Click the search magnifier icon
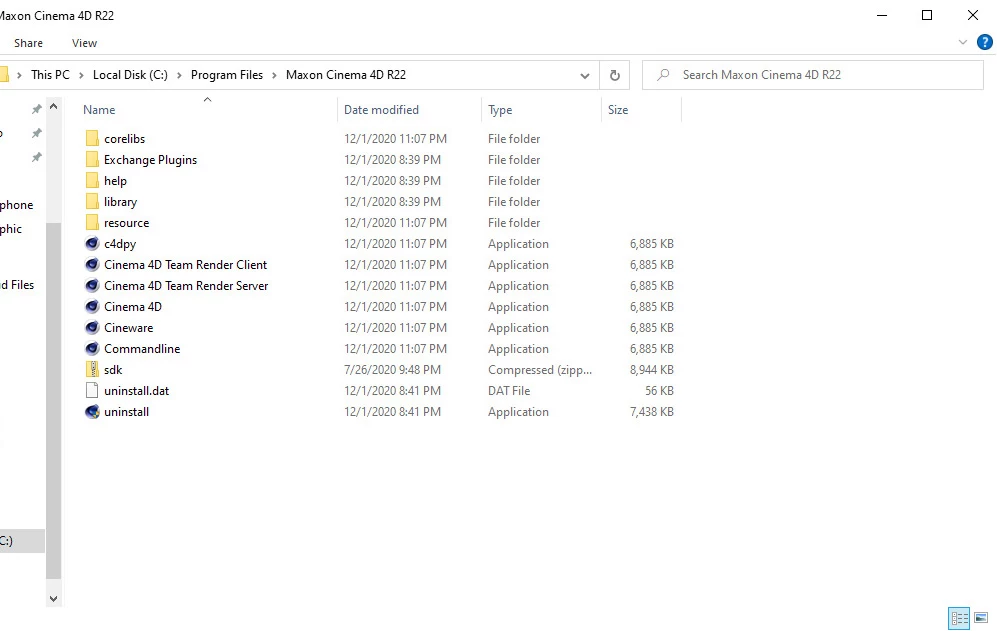997x631 pixels. click(663, 75)
